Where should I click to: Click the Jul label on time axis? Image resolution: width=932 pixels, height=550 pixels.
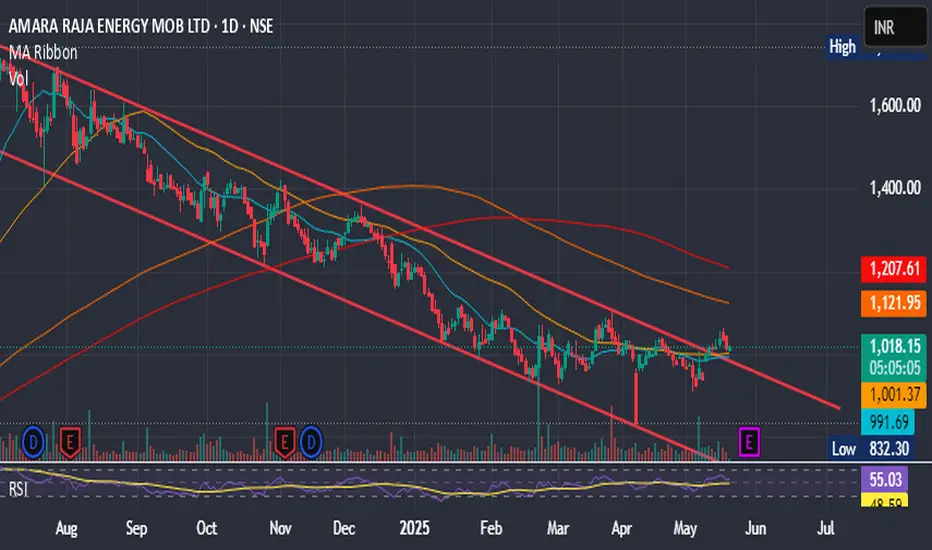click(826, 528)
